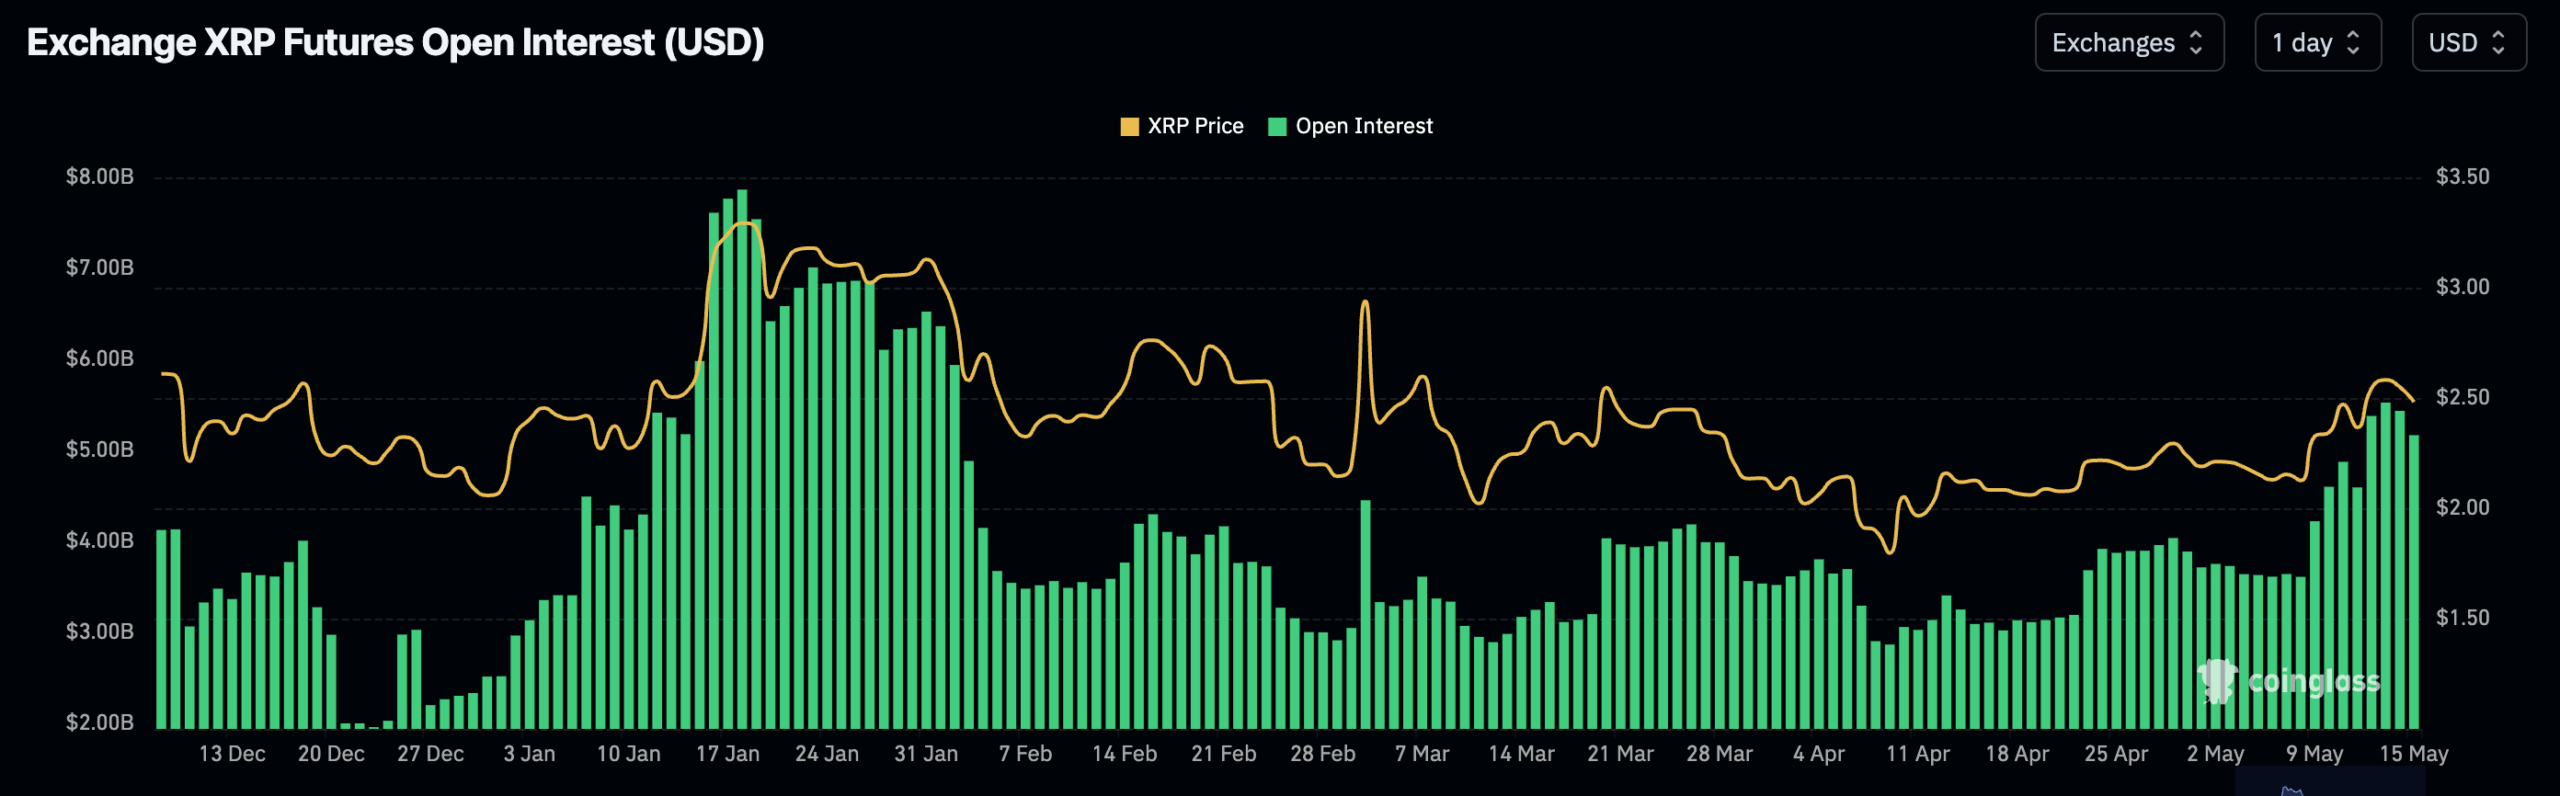Open the Exchanges dropdown
This screenshot has height=796, width=2560.
tap(2129, 43)
